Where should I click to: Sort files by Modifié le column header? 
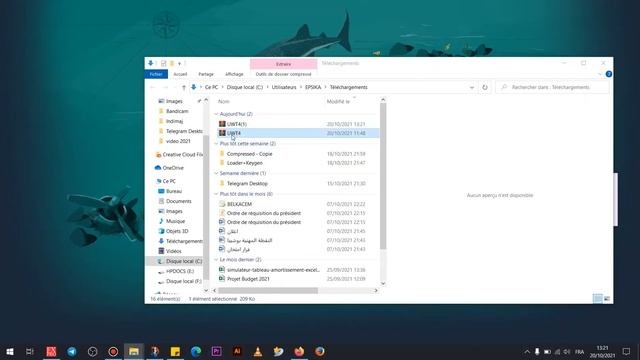[338, 101]
